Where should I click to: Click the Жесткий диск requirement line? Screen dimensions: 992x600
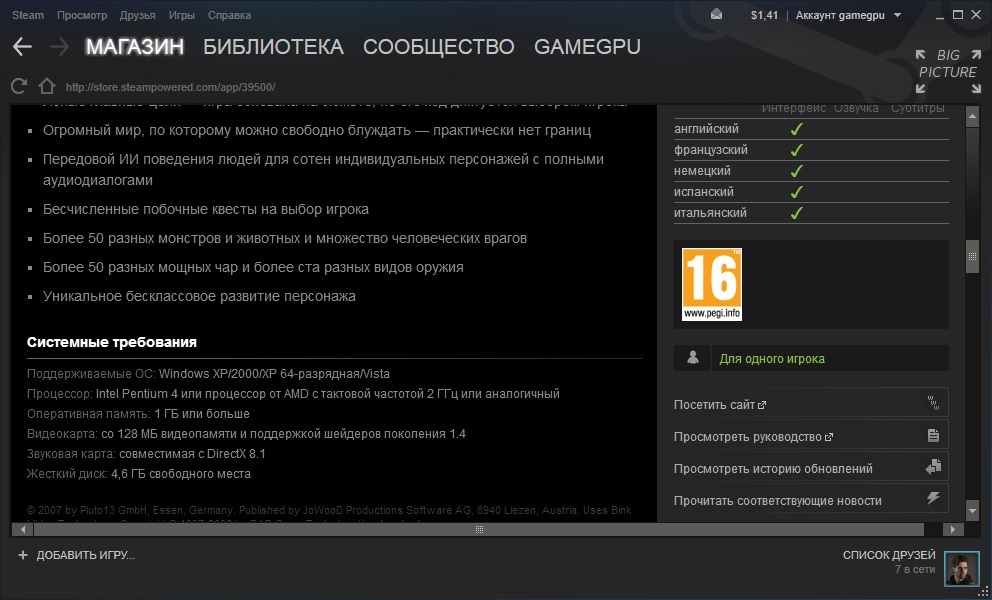(139, 474)
